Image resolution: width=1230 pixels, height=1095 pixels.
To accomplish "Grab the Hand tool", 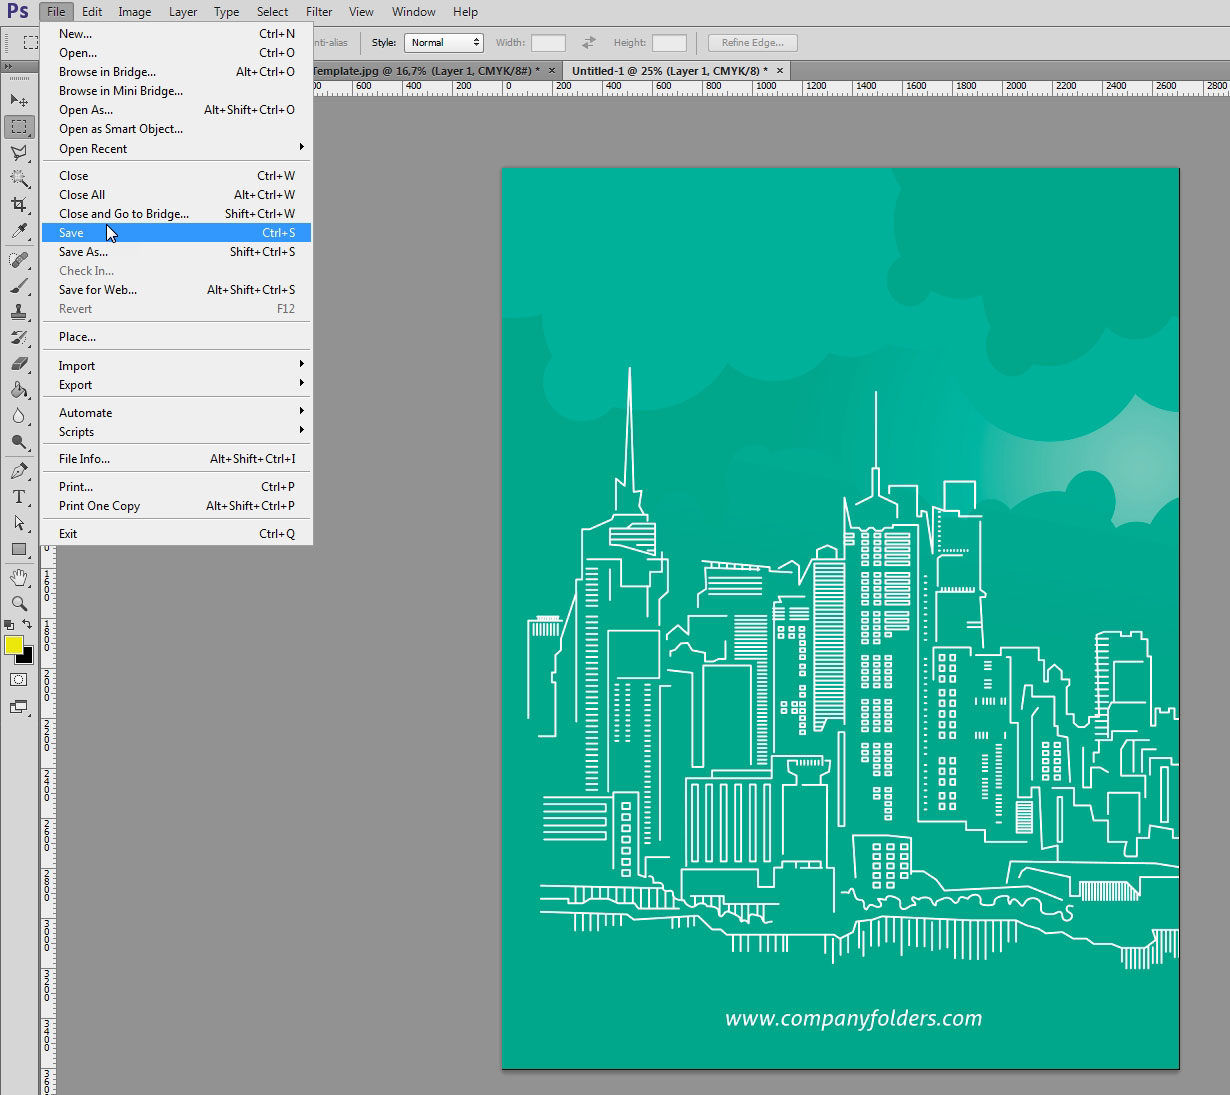I will click(x=19, y=577).
